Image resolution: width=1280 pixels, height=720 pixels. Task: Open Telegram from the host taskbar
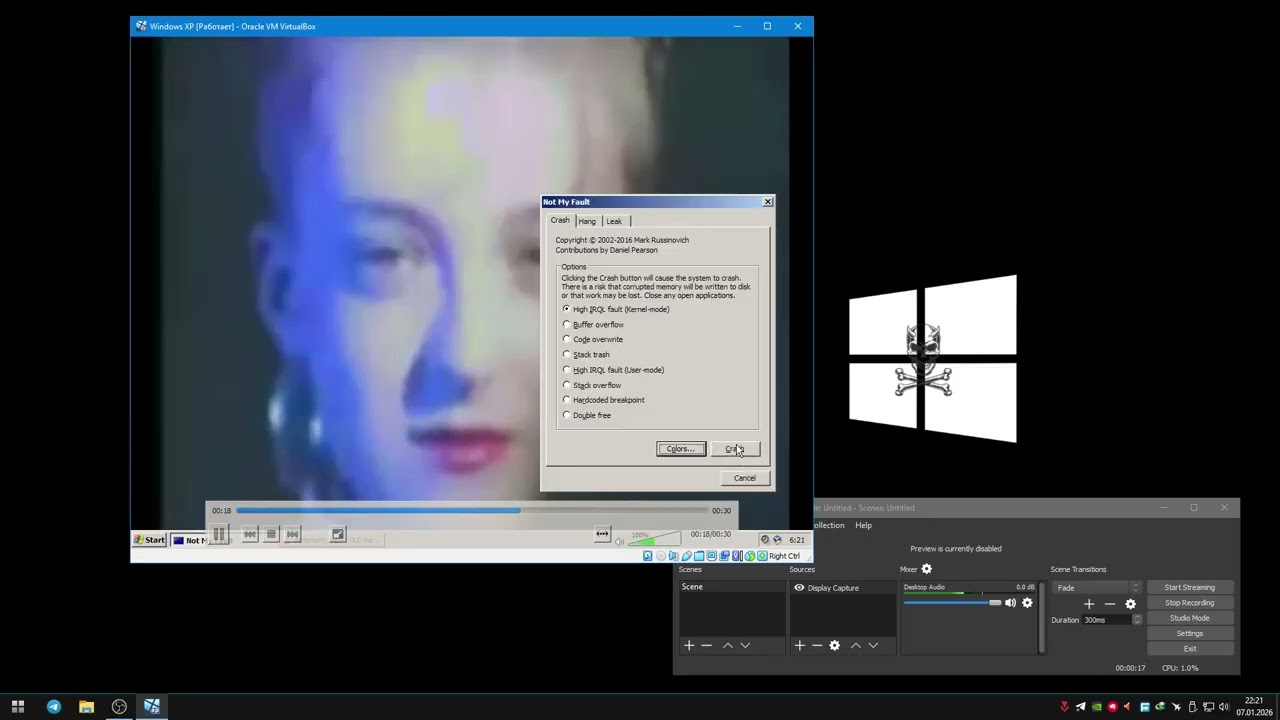coord(54,706)
